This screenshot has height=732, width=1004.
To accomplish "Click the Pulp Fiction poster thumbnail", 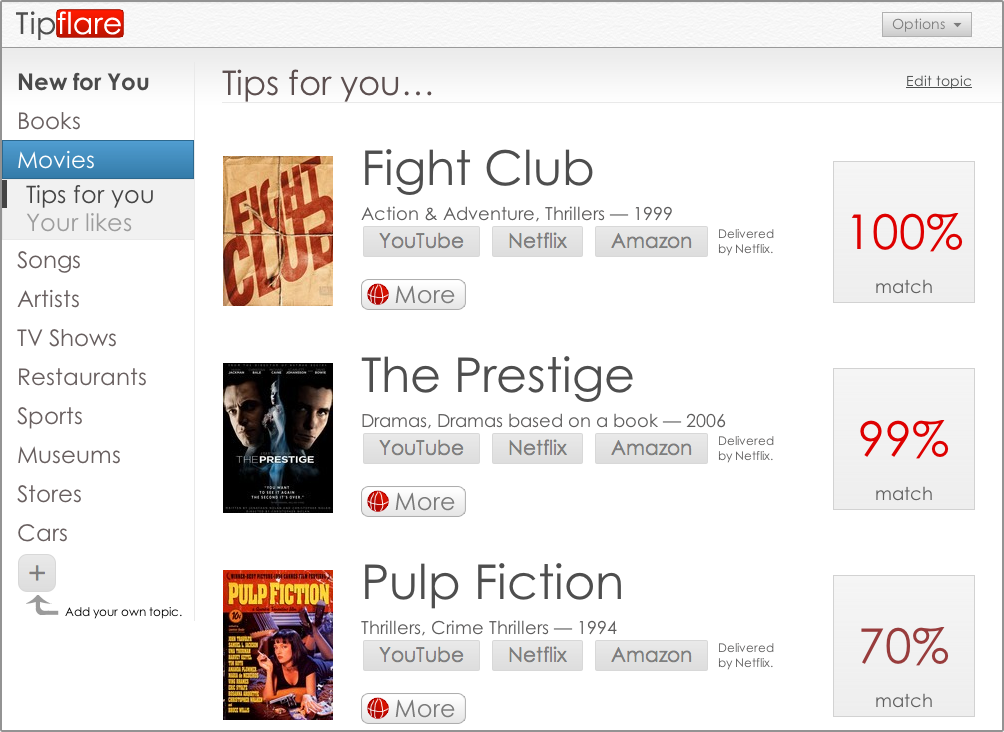I will [x=278, y=645].
